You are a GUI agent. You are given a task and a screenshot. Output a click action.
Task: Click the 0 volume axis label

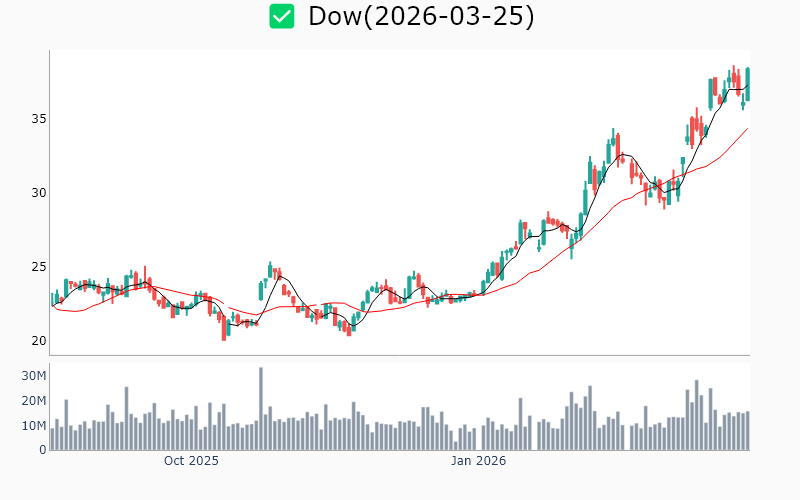pos(43,450)
